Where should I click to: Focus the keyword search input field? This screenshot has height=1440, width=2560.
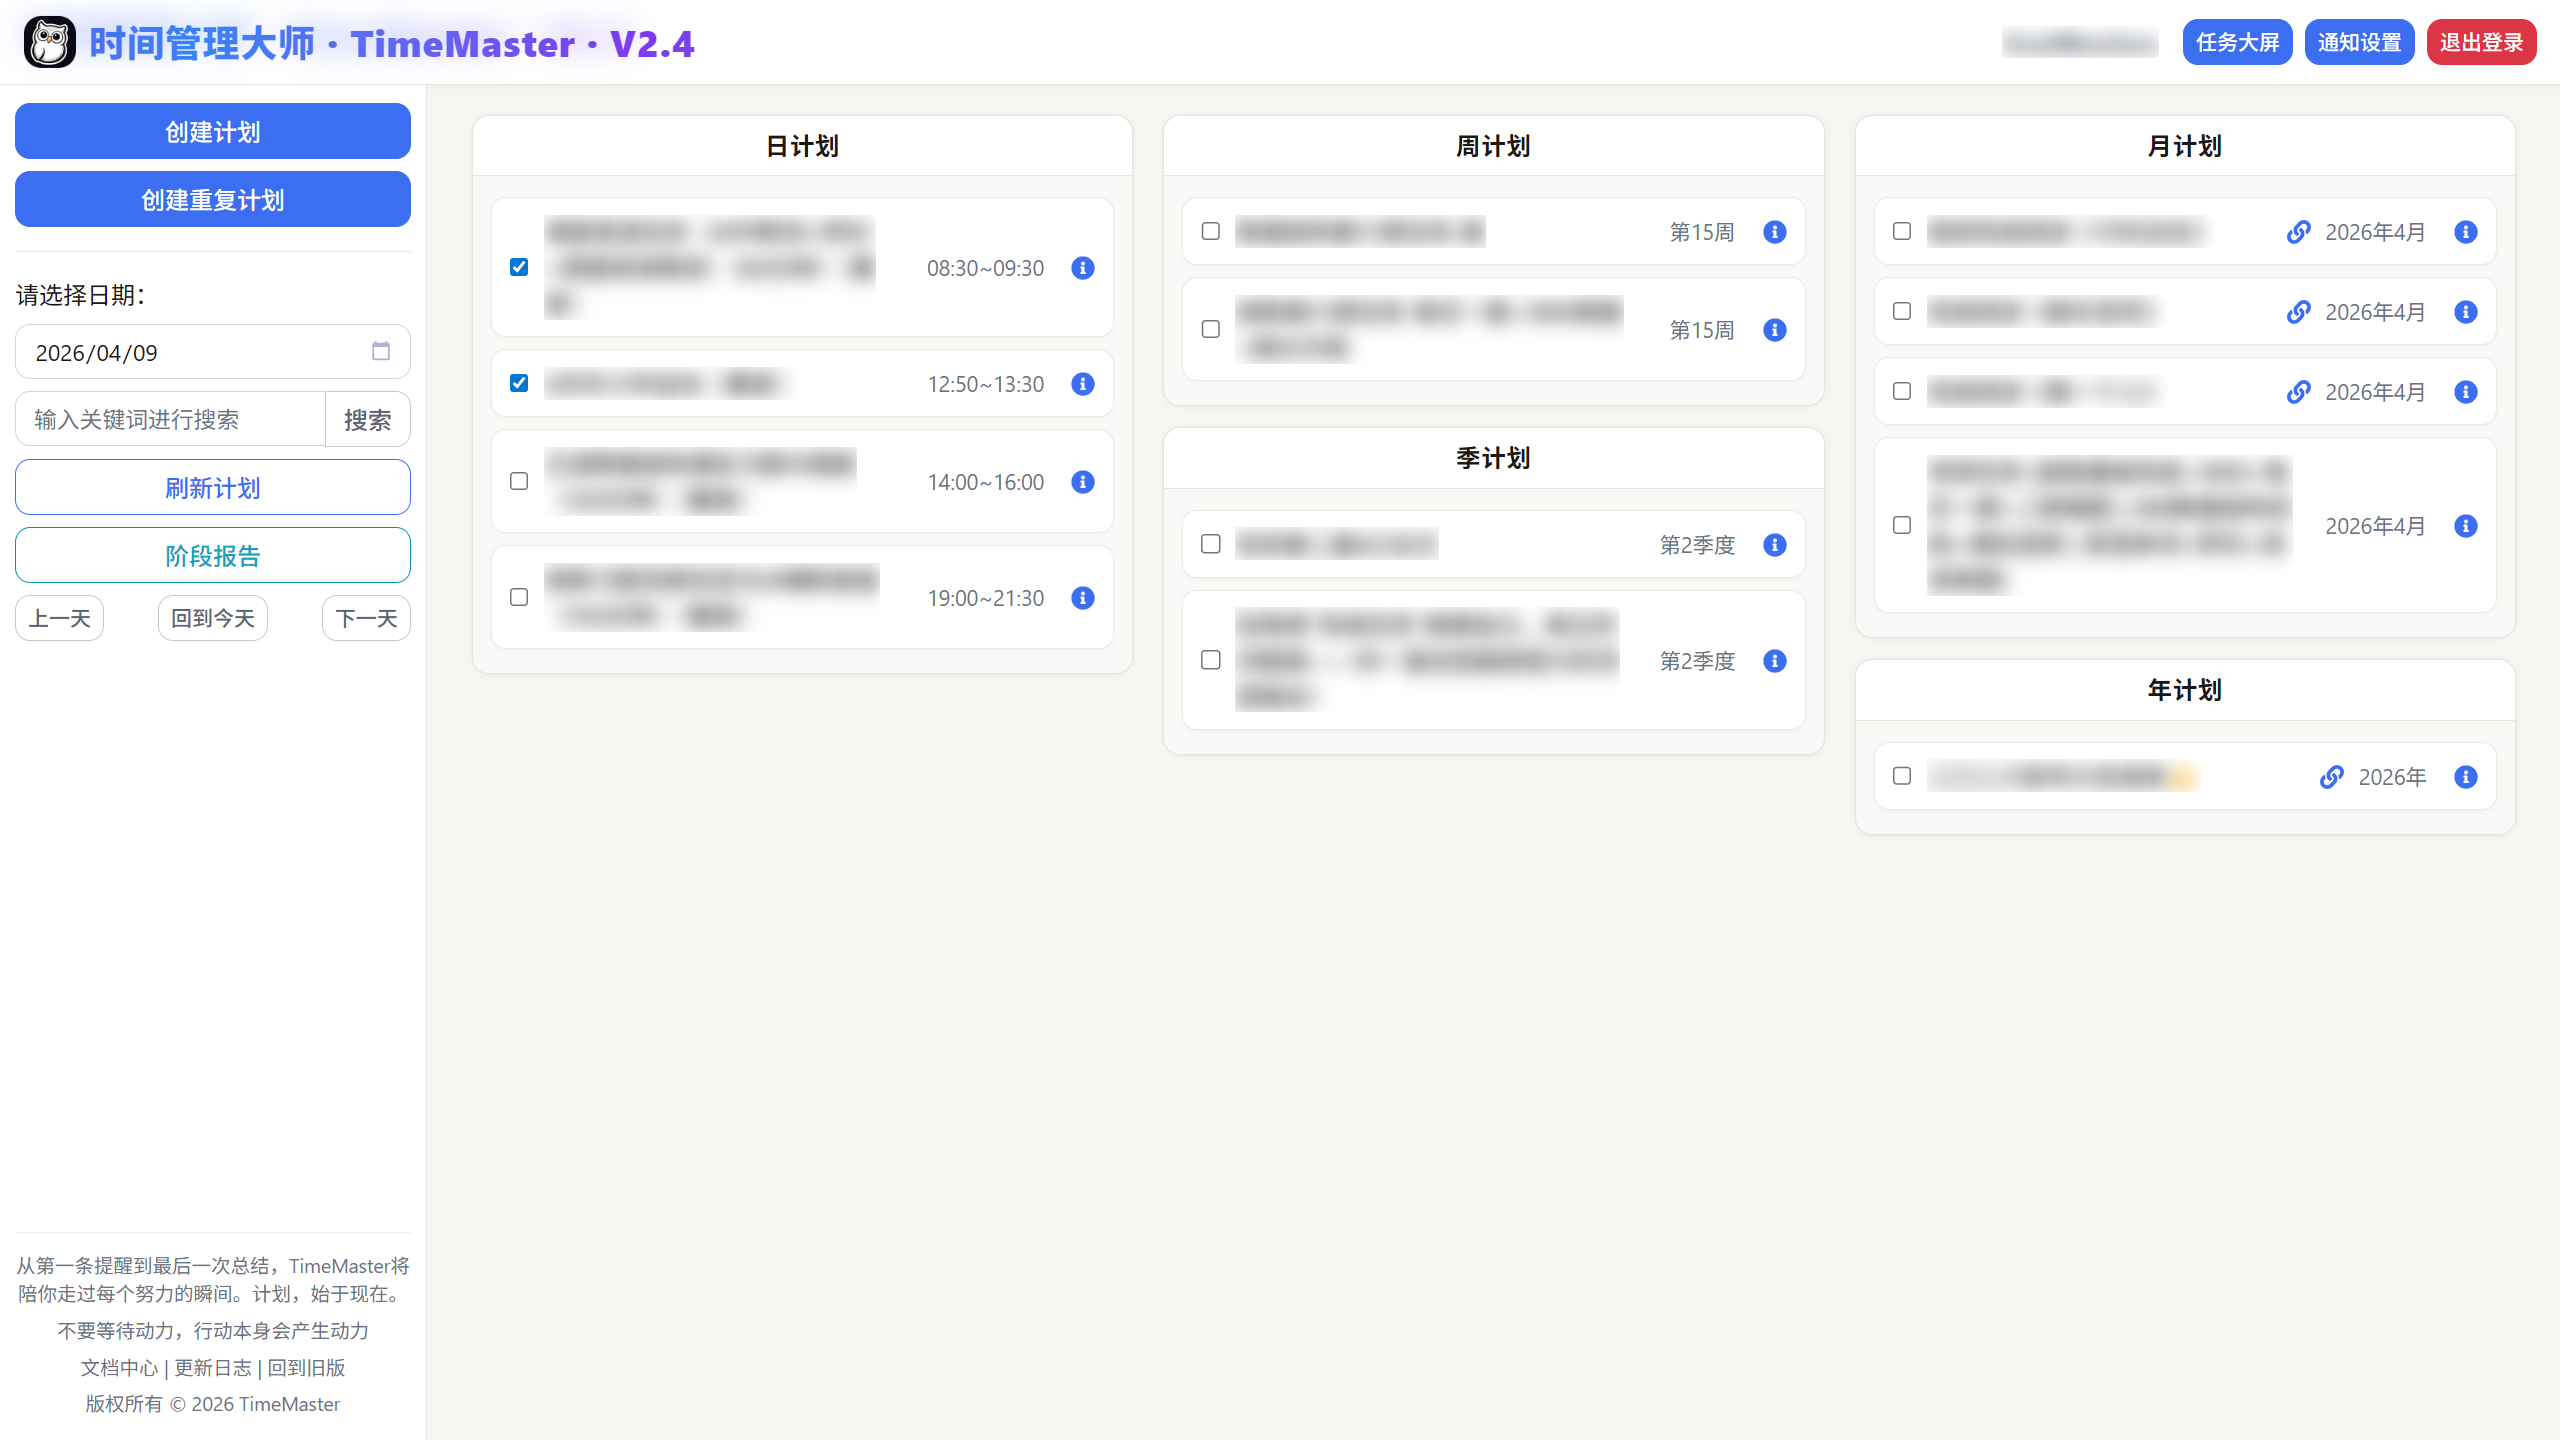coord(170,419)
